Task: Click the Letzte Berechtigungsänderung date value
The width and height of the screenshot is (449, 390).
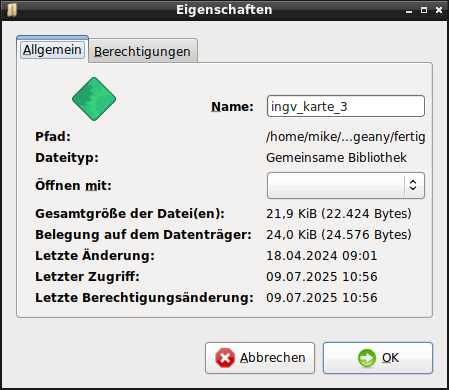Action: (322, 298)
